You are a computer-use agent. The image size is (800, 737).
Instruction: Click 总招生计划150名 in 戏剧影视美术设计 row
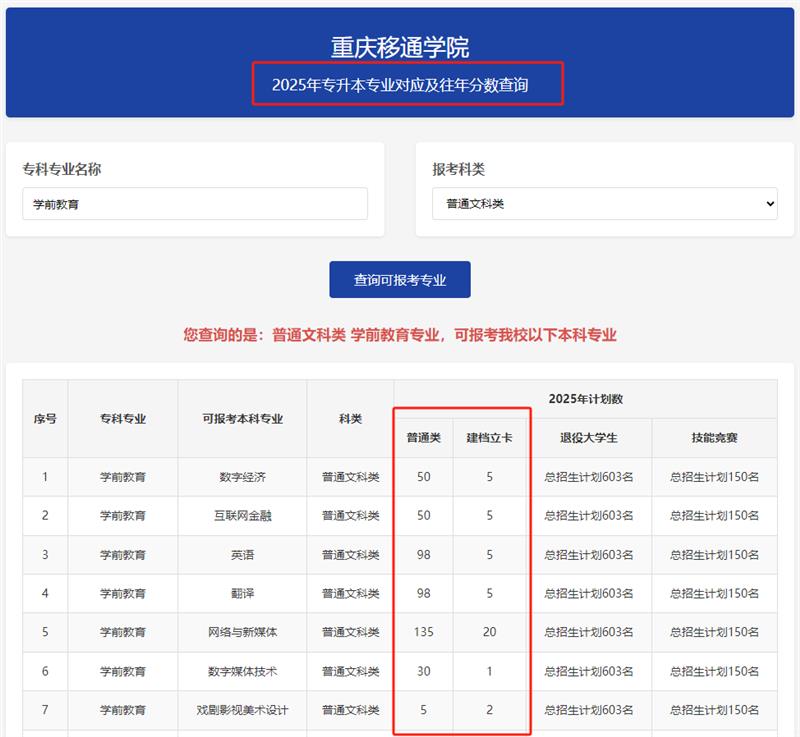714,710
